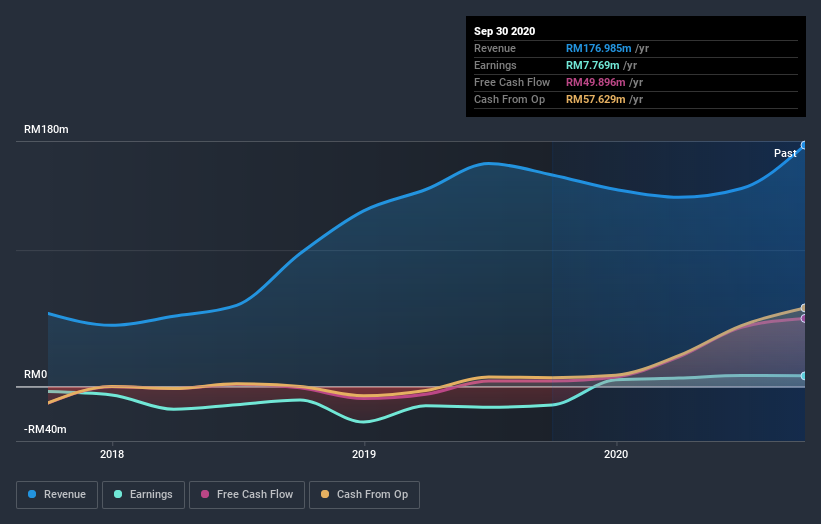
Task: Click the -RM40m y-axis label
Action: tap(45, 429)
